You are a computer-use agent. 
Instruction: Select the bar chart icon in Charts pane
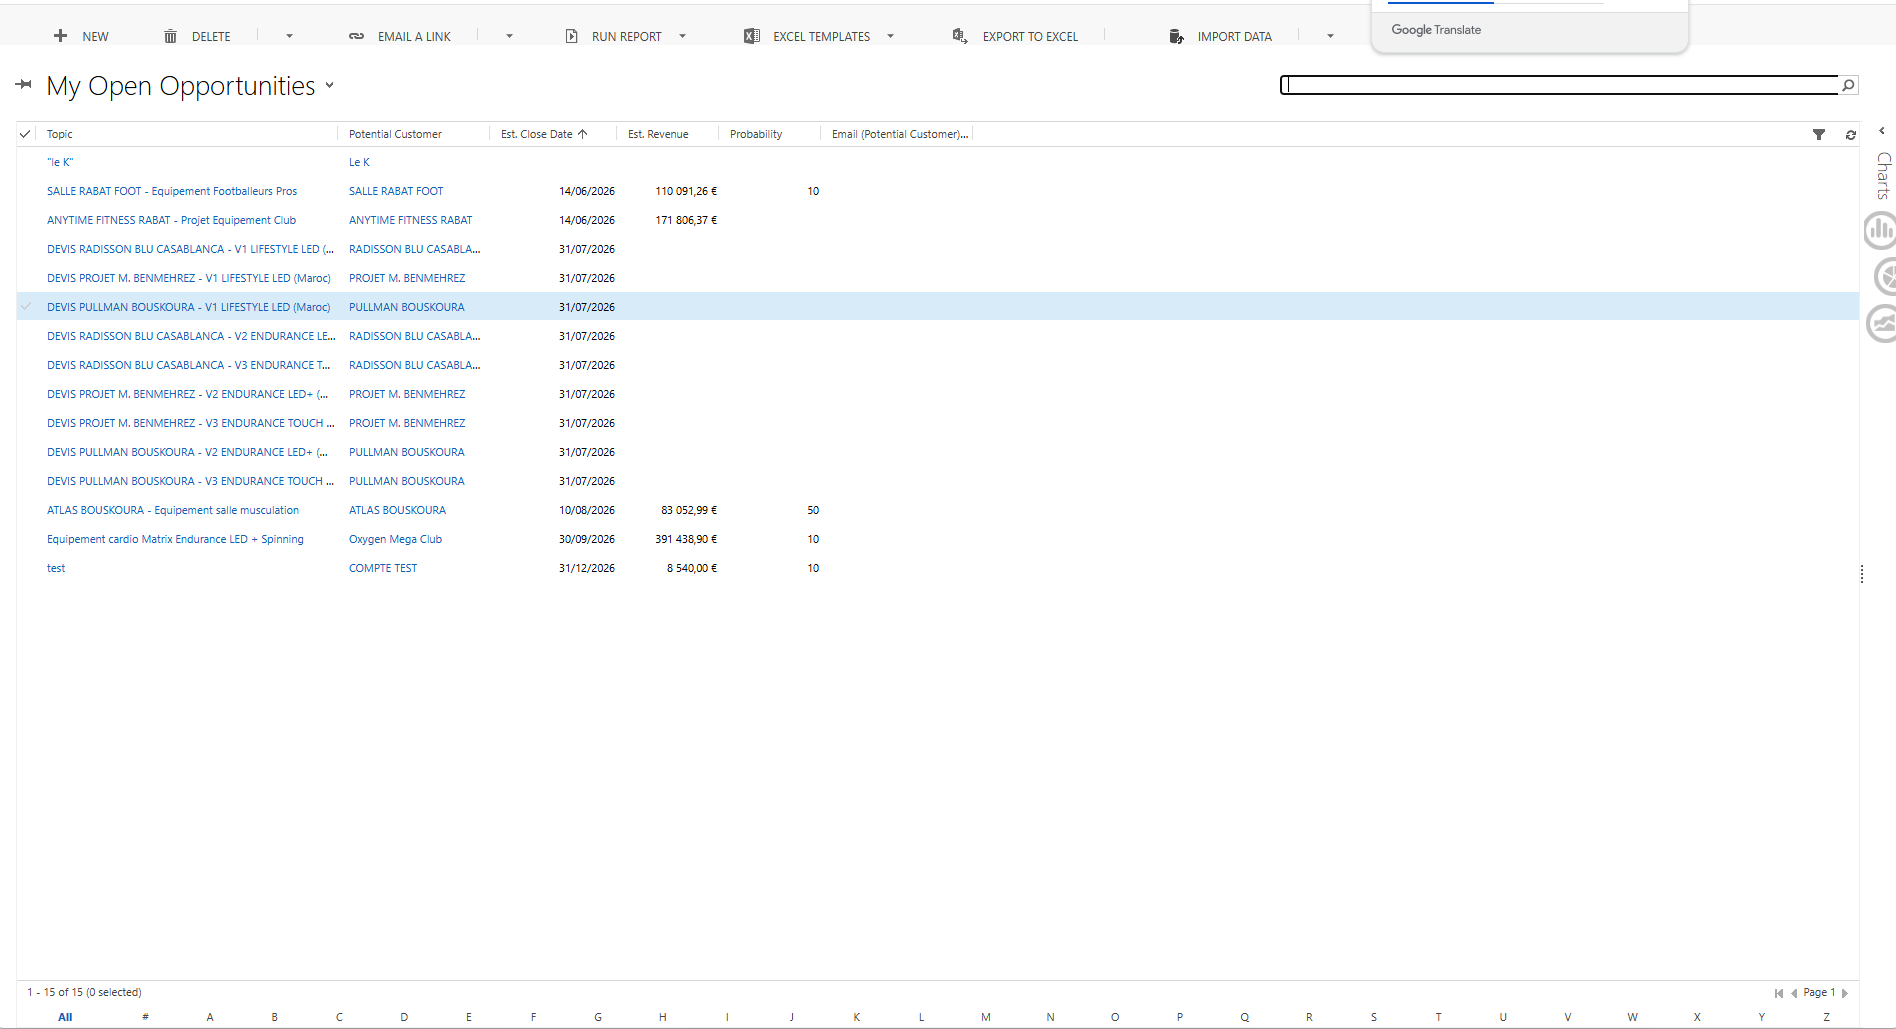click(1881, 231)
